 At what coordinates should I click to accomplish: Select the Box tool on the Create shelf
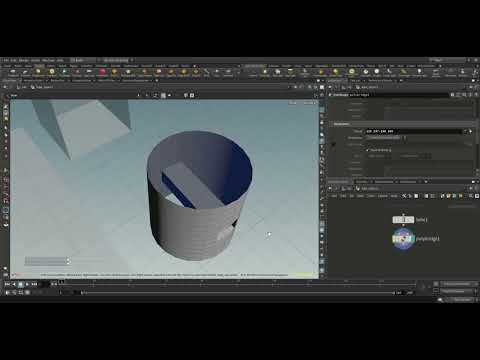coord(12,73)
